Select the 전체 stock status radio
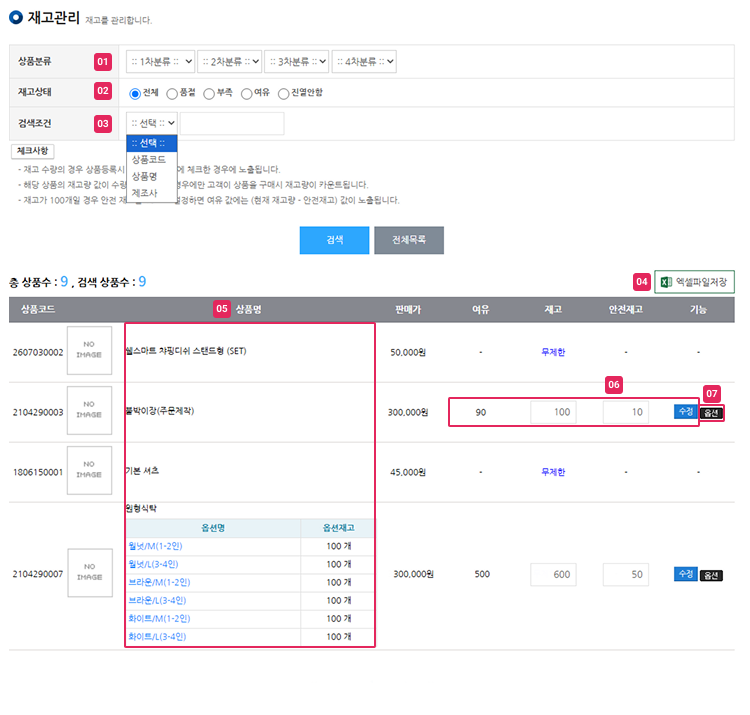This screenshot has height=715, width=750. [135, 94]
